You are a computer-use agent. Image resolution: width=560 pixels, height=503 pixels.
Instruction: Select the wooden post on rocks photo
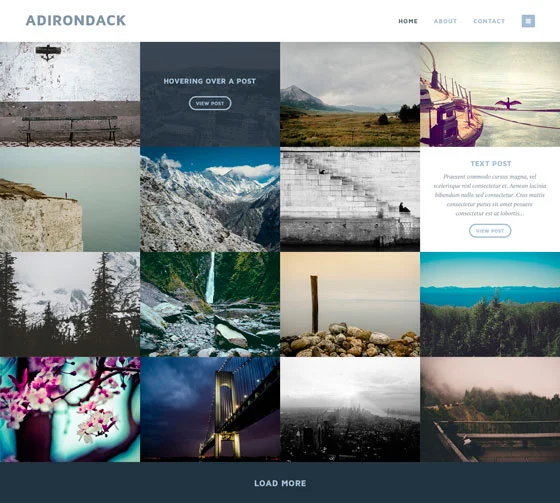350,304
